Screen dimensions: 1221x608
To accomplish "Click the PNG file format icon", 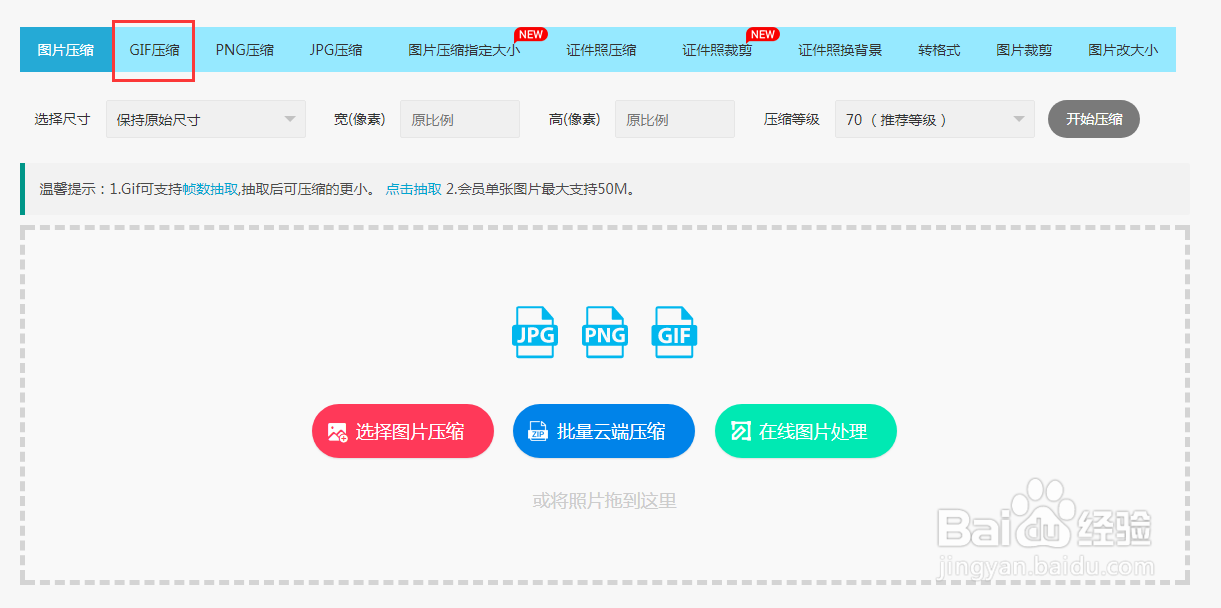I will point(604,330).
